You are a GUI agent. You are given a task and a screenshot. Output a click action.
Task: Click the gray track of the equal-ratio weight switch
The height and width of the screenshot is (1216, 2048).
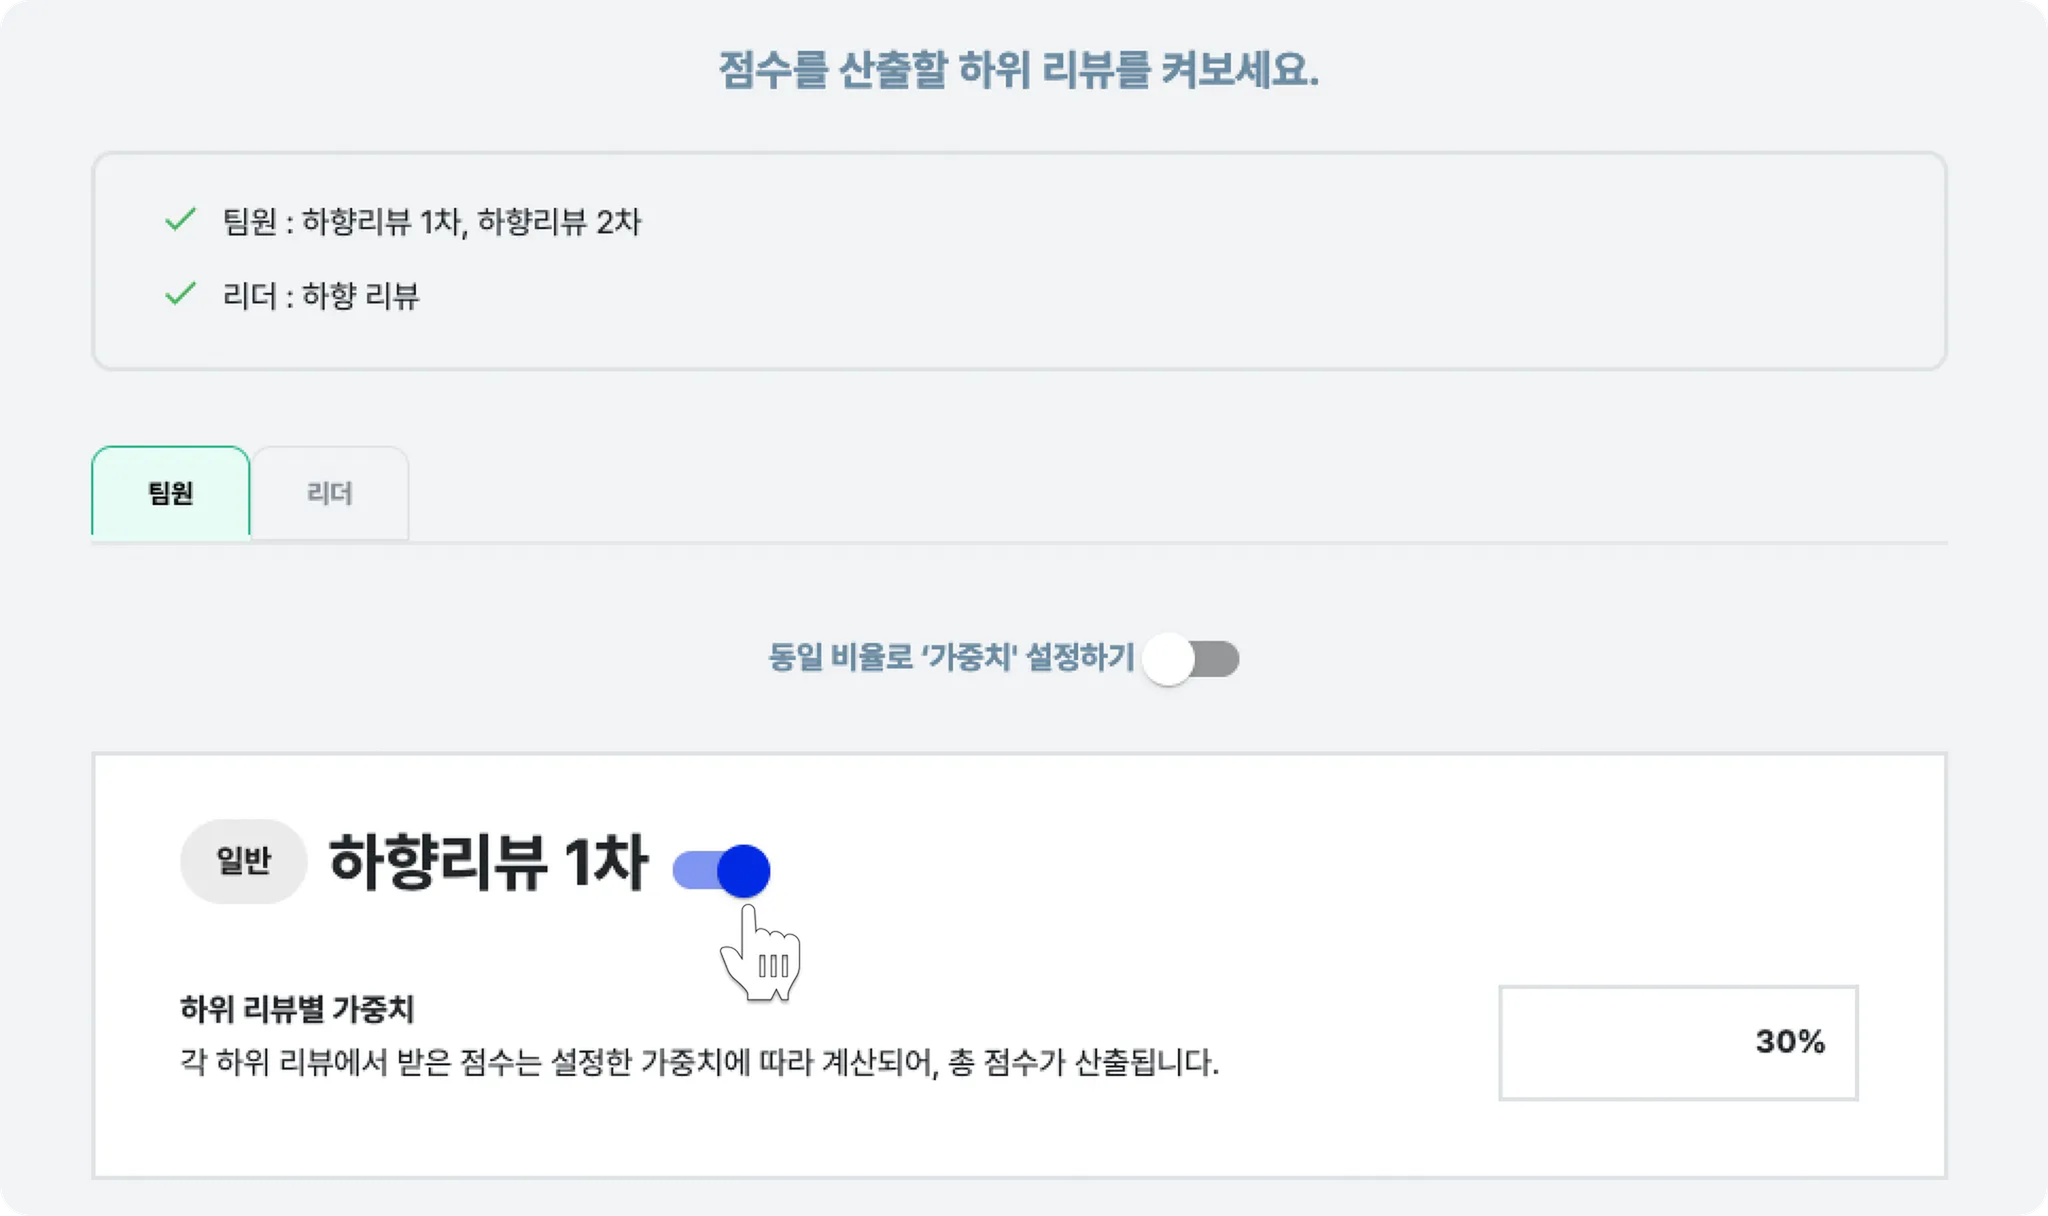[x=1217, y=659]
